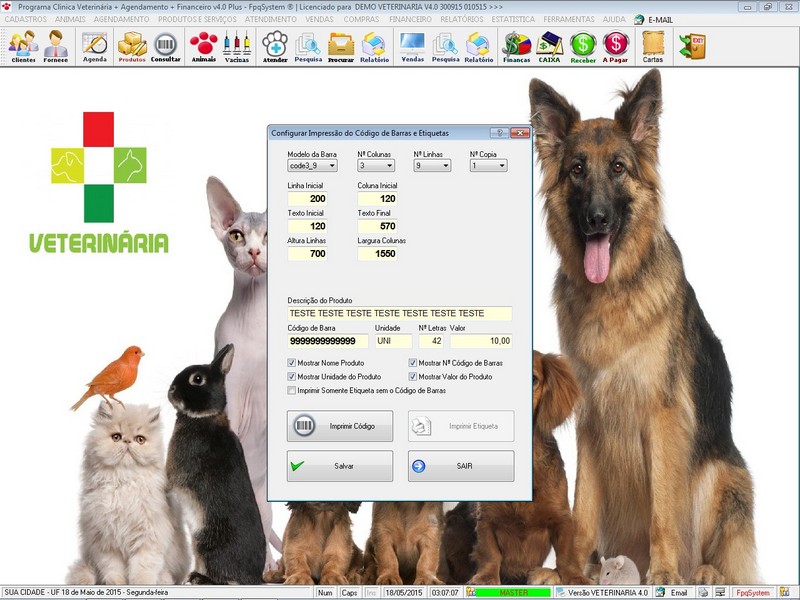Click the Texto Final field
This screenshot has height=600, width=800.
[x=377, y=226]
